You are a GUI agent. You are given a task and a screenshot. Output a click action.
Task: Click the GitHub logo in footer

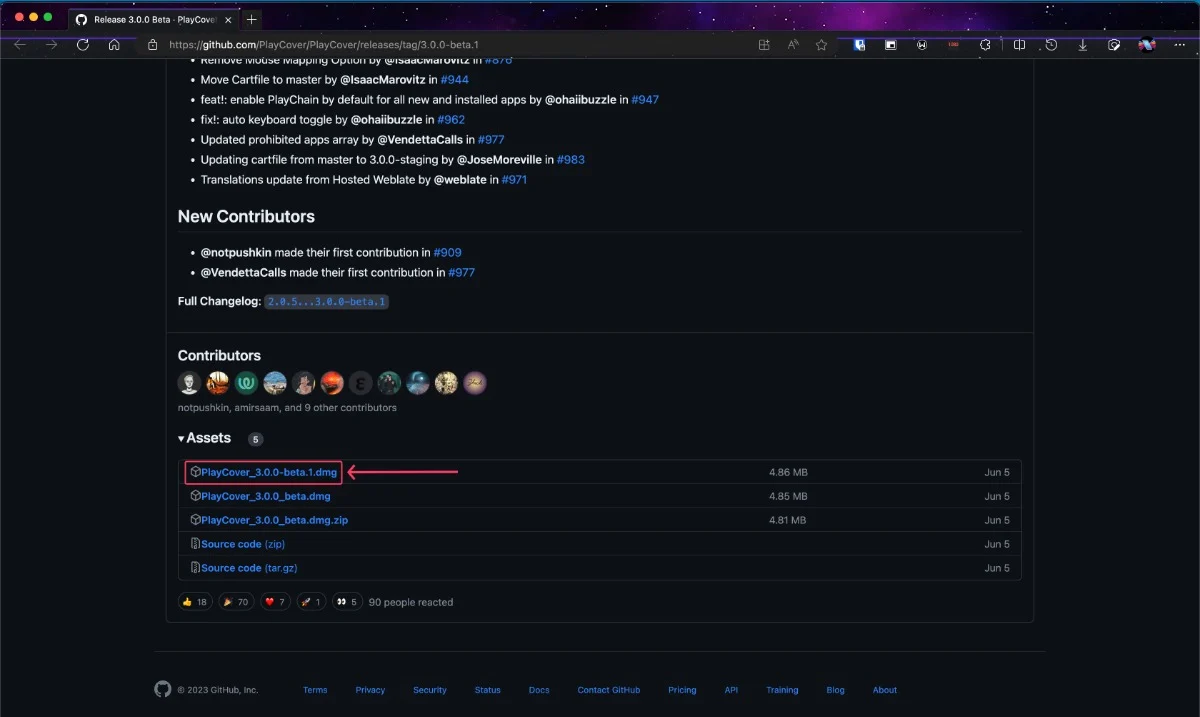point(162,689)
